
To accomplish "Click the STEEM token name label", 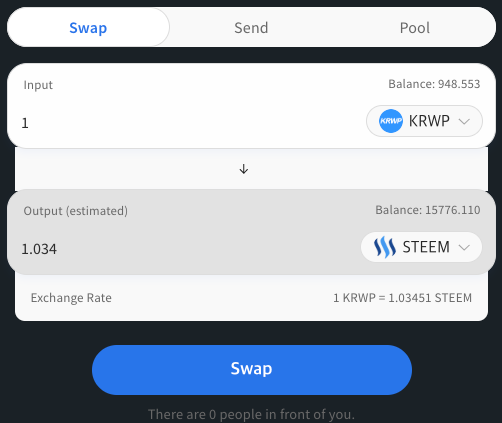I will coord(426,247).
